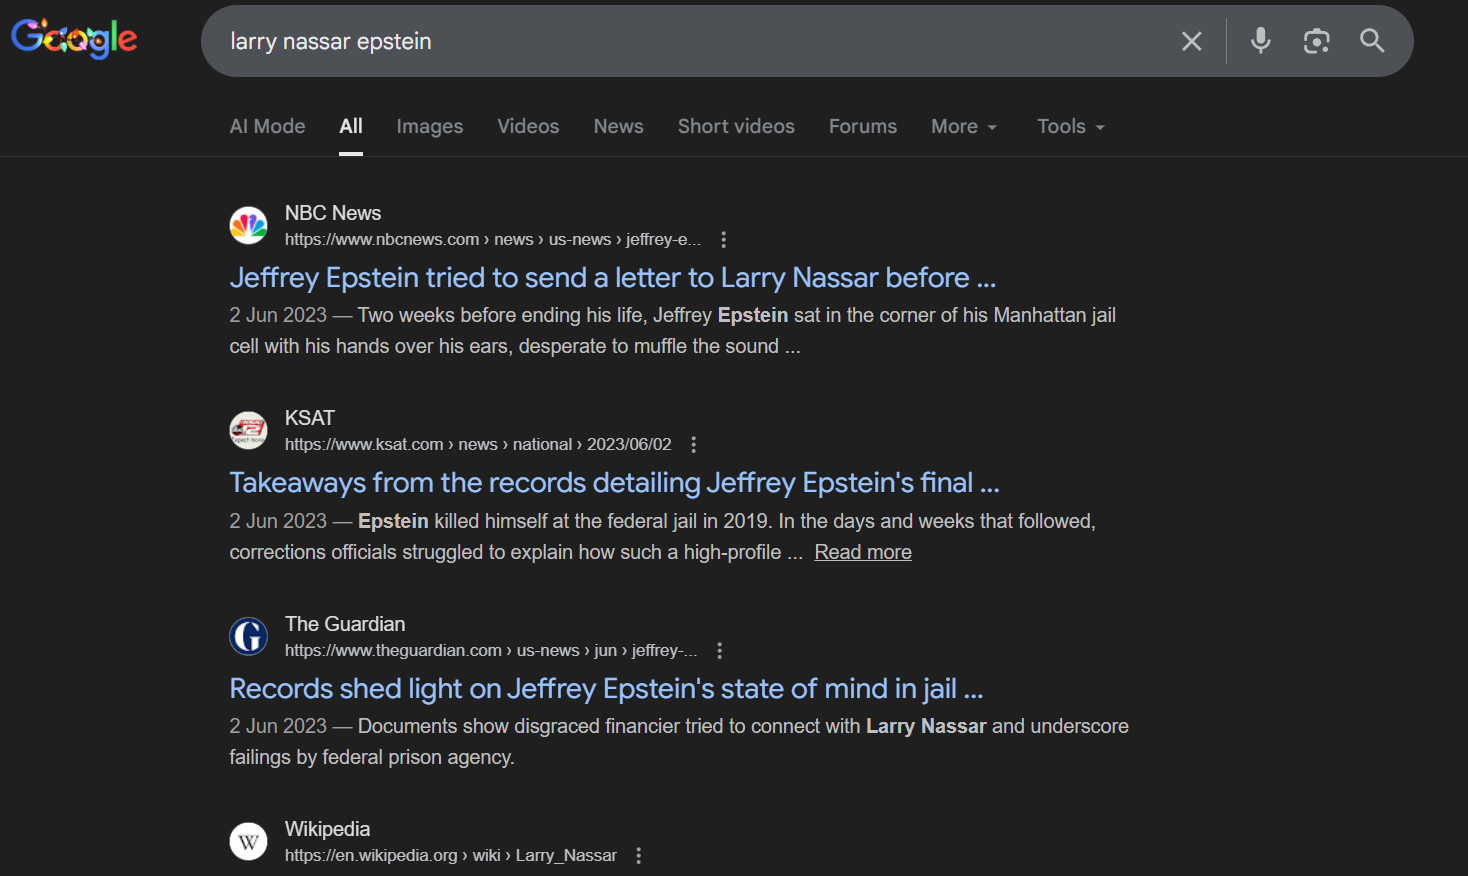Expand the More dropdown

point(965,126)
